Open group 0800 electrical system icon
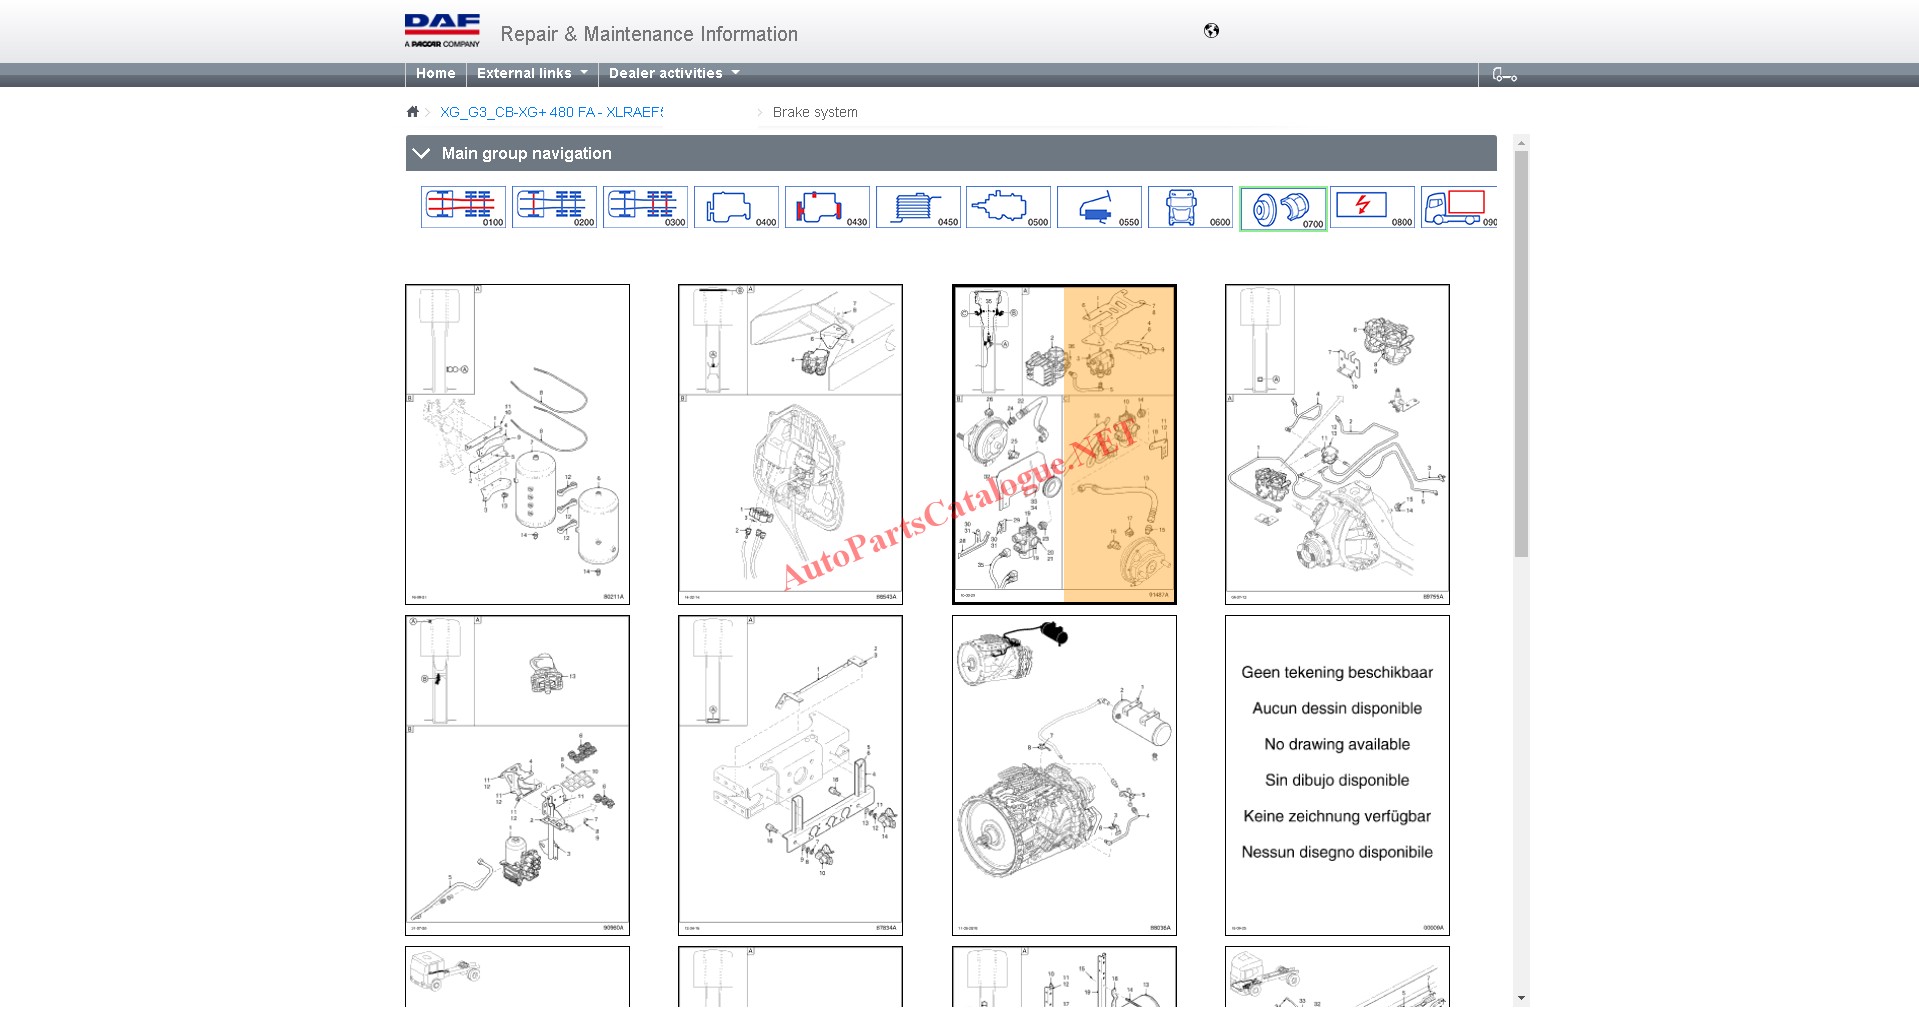The height and width of the screenshot is (1010, 1919). click(x=1372, y=207)
